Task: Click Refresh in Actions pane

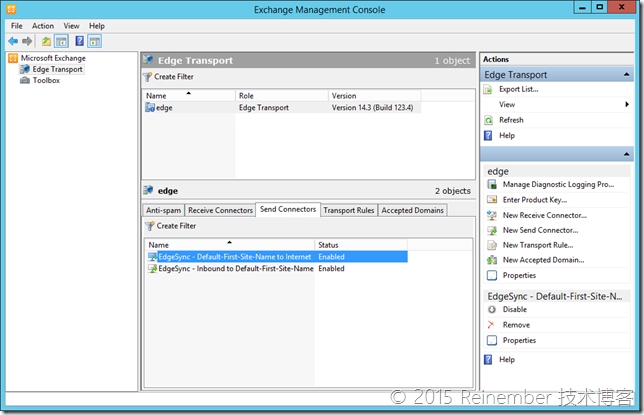Action: tap(511, 120)
